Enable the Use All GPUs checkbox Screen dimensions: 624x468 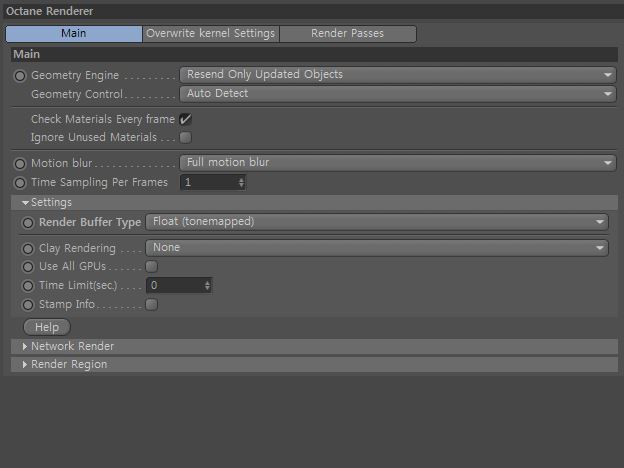(152, 266)
